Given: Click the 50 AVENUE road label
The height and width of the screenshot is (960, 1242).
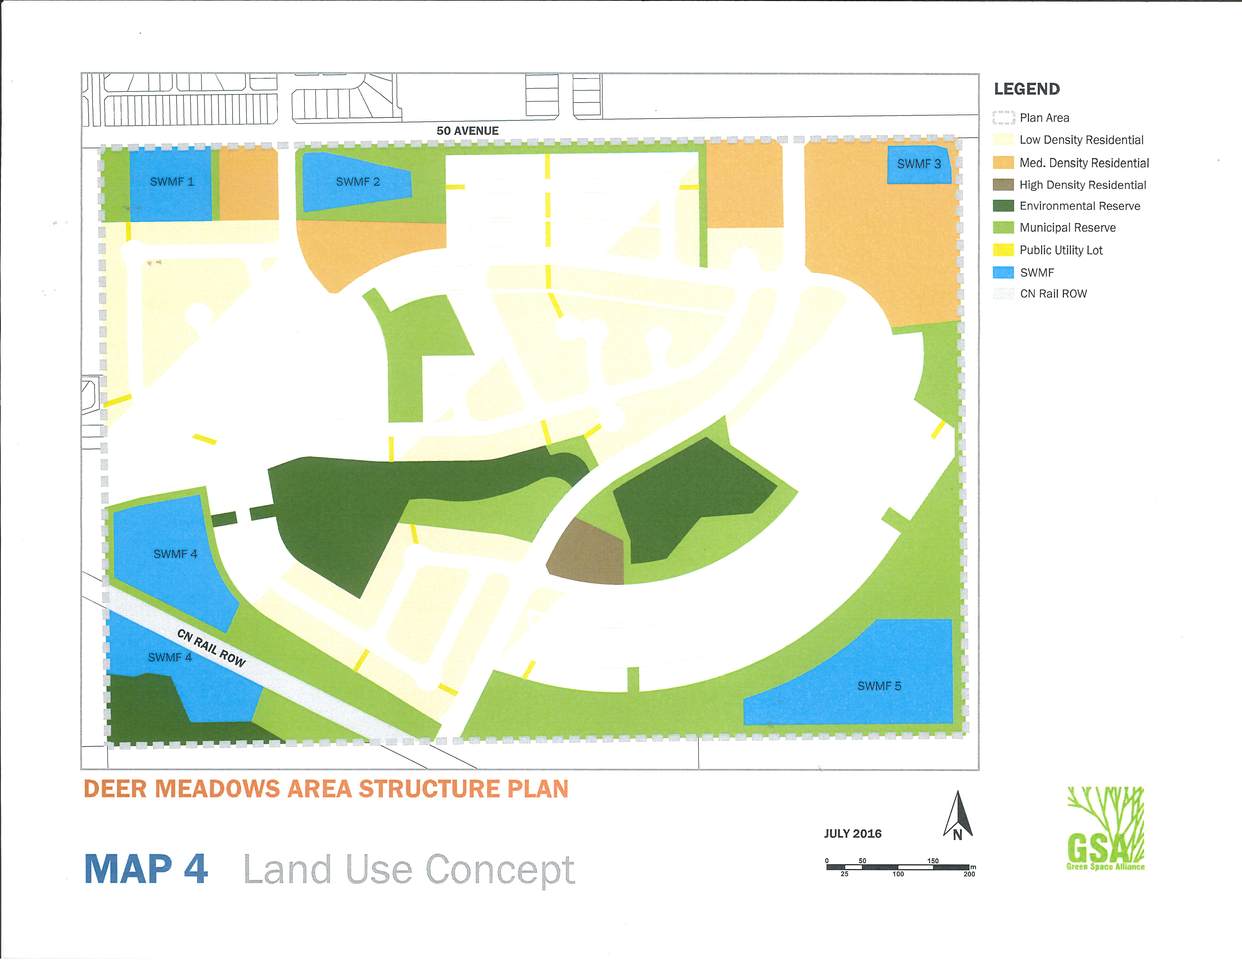Looking at the screenshot, I should coord(467,131).
